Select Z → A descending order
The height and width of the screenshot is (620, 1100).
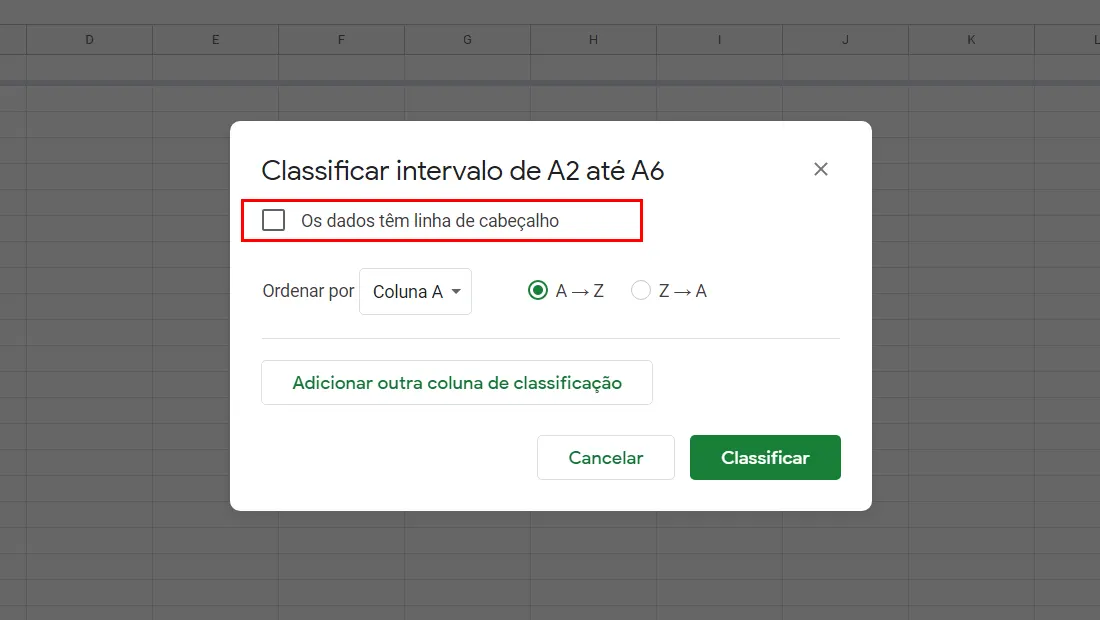(640, 290)
